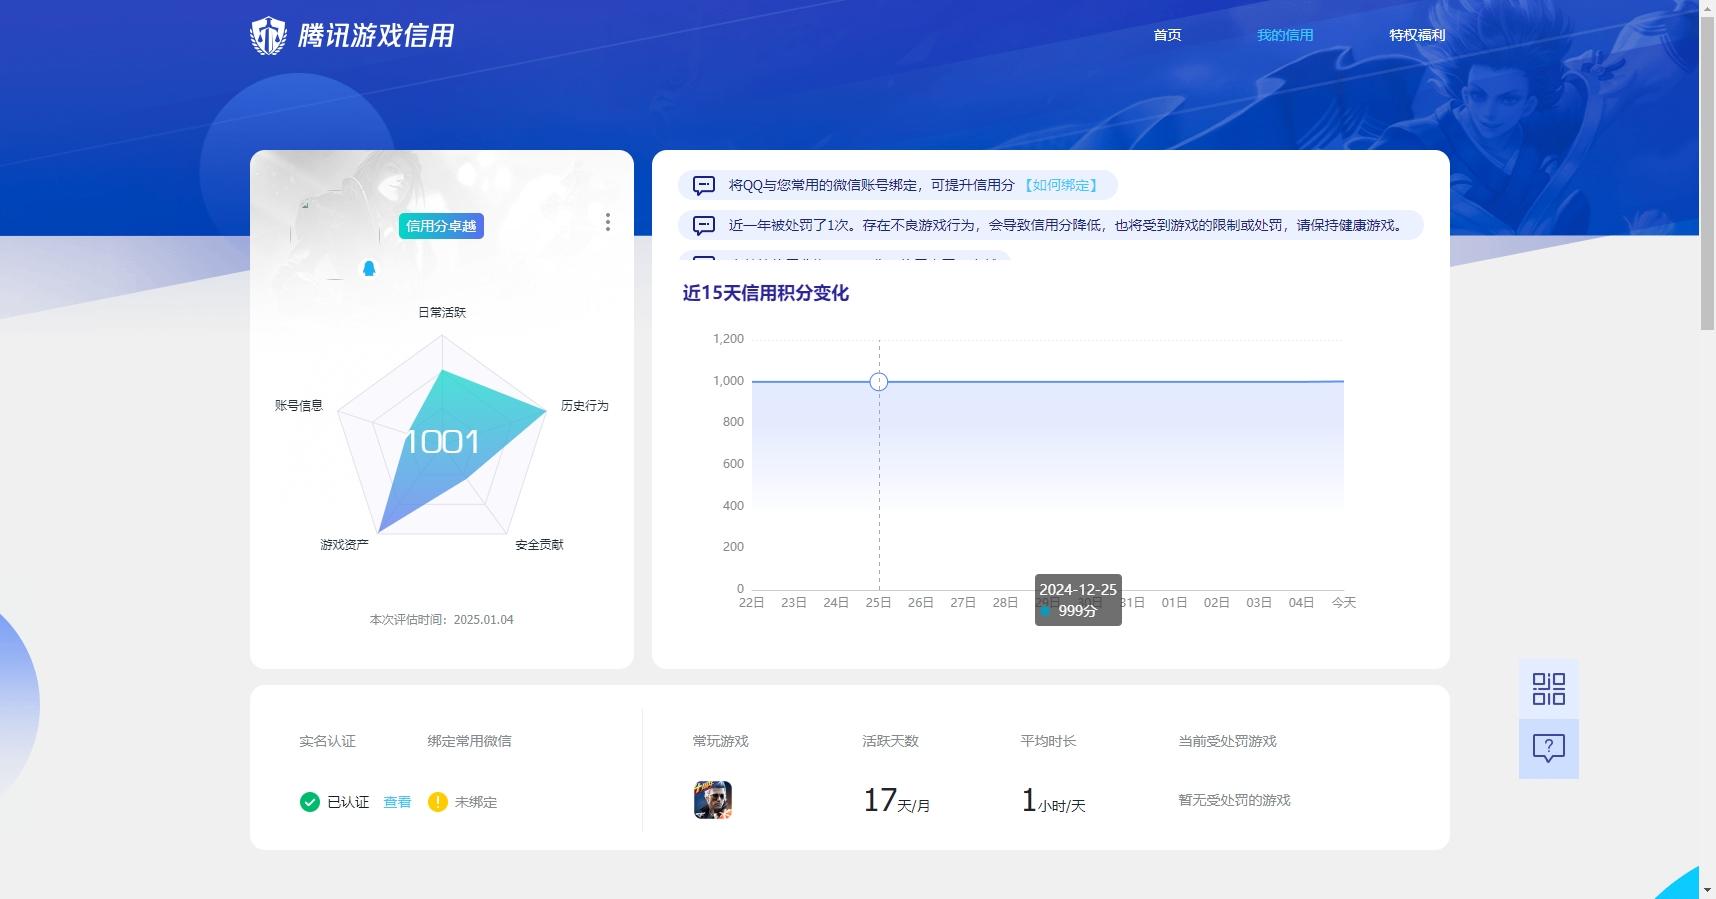Click the 信用分卓越 badge

[441, 226]
